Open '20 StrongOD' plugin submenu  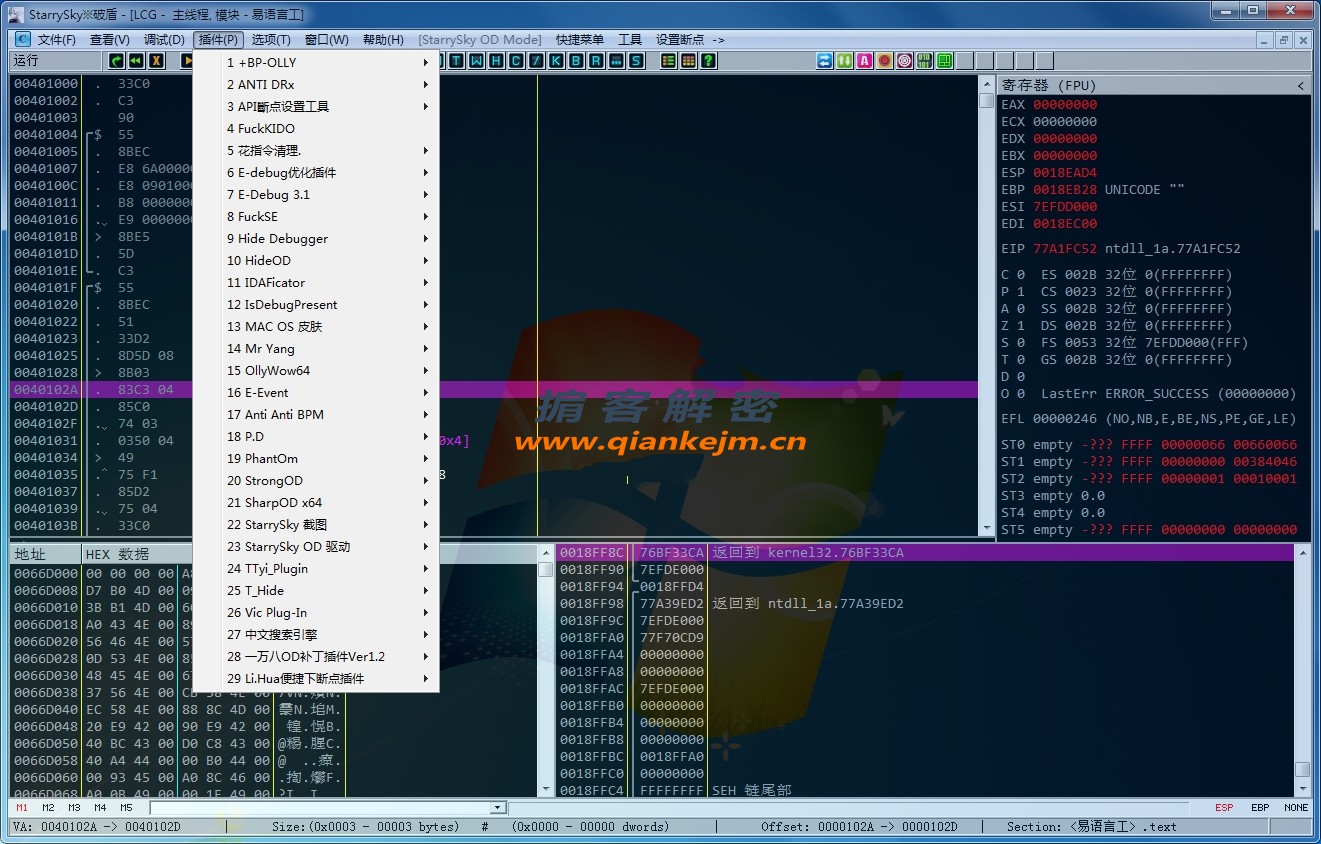(x=316, y=480)
